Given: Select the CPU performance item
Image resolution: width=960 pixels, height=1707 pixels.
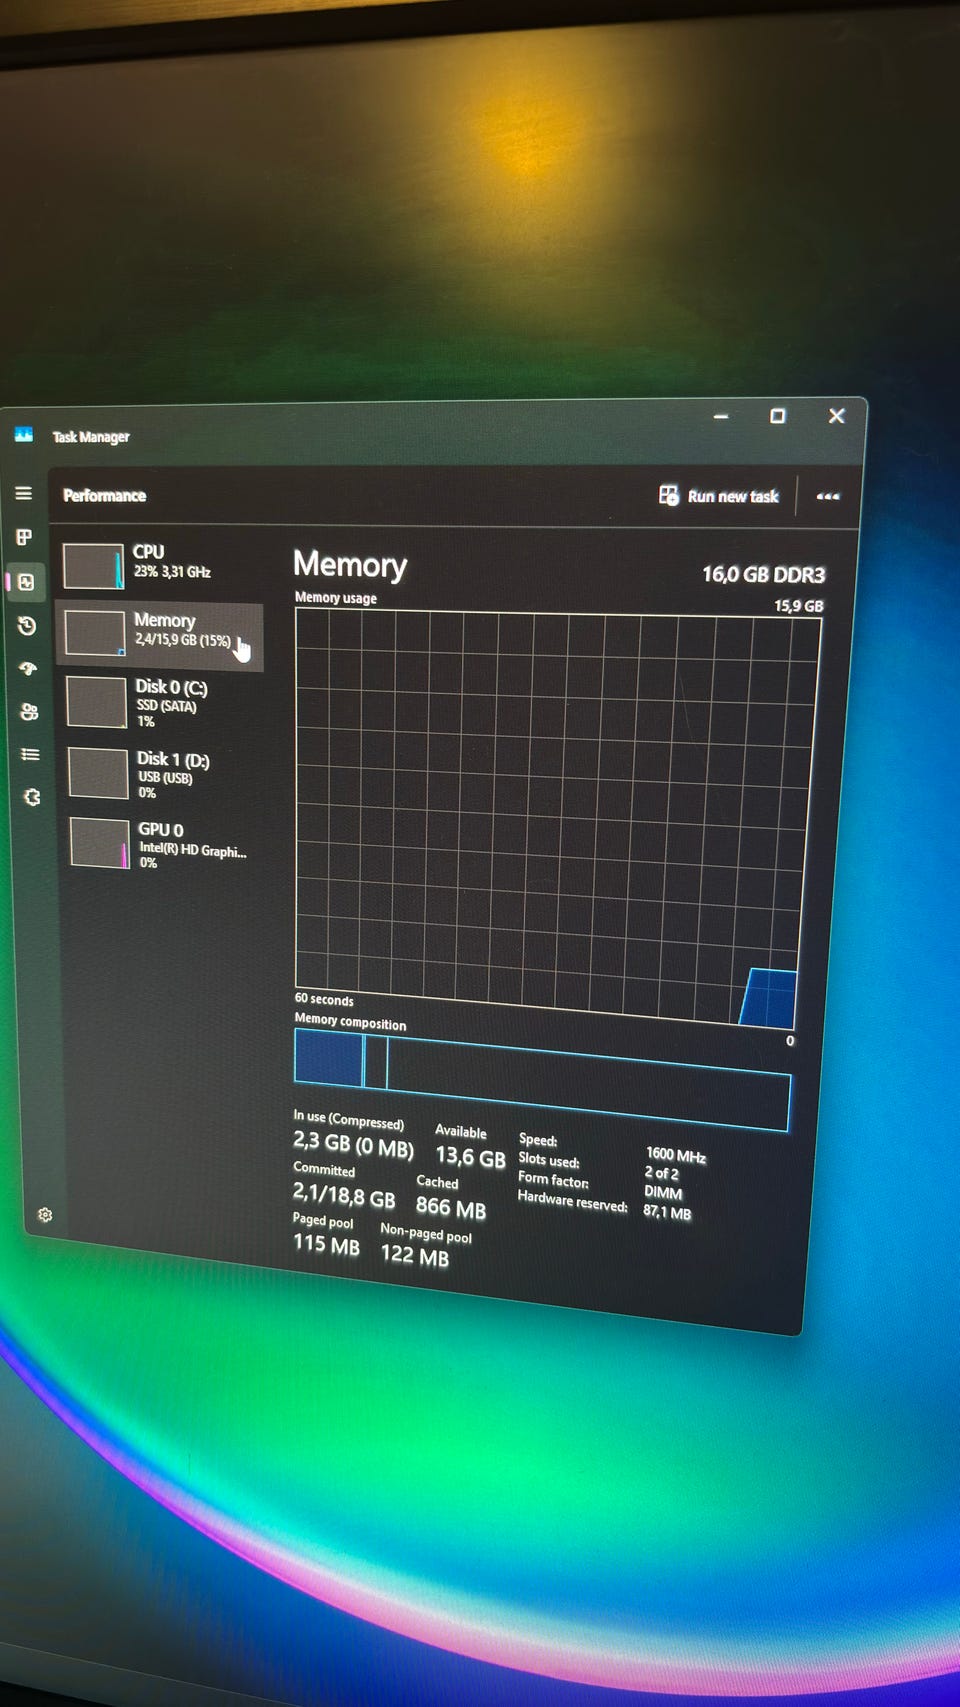Looking at the screenshot, I should [x=158, y=564].
